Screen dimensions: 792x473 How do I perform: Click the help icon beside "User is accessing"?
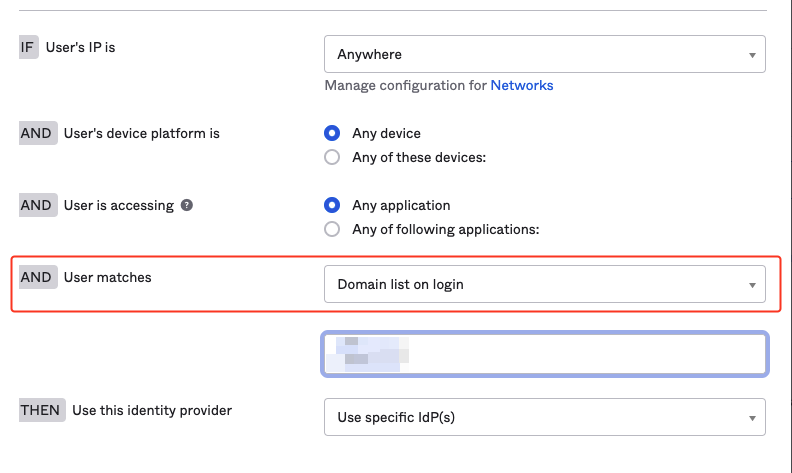(186, 205)
